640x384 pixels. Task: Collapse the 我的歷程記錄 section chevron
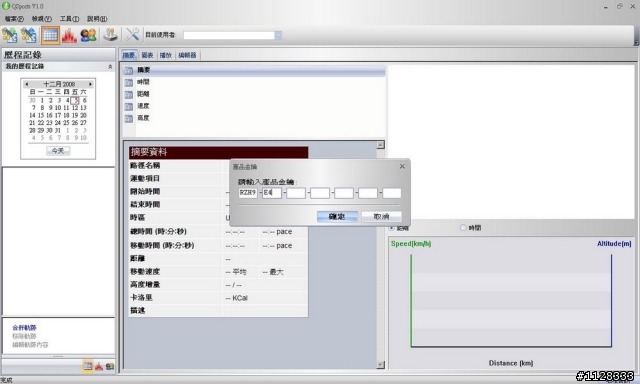[x=110, y=67]
